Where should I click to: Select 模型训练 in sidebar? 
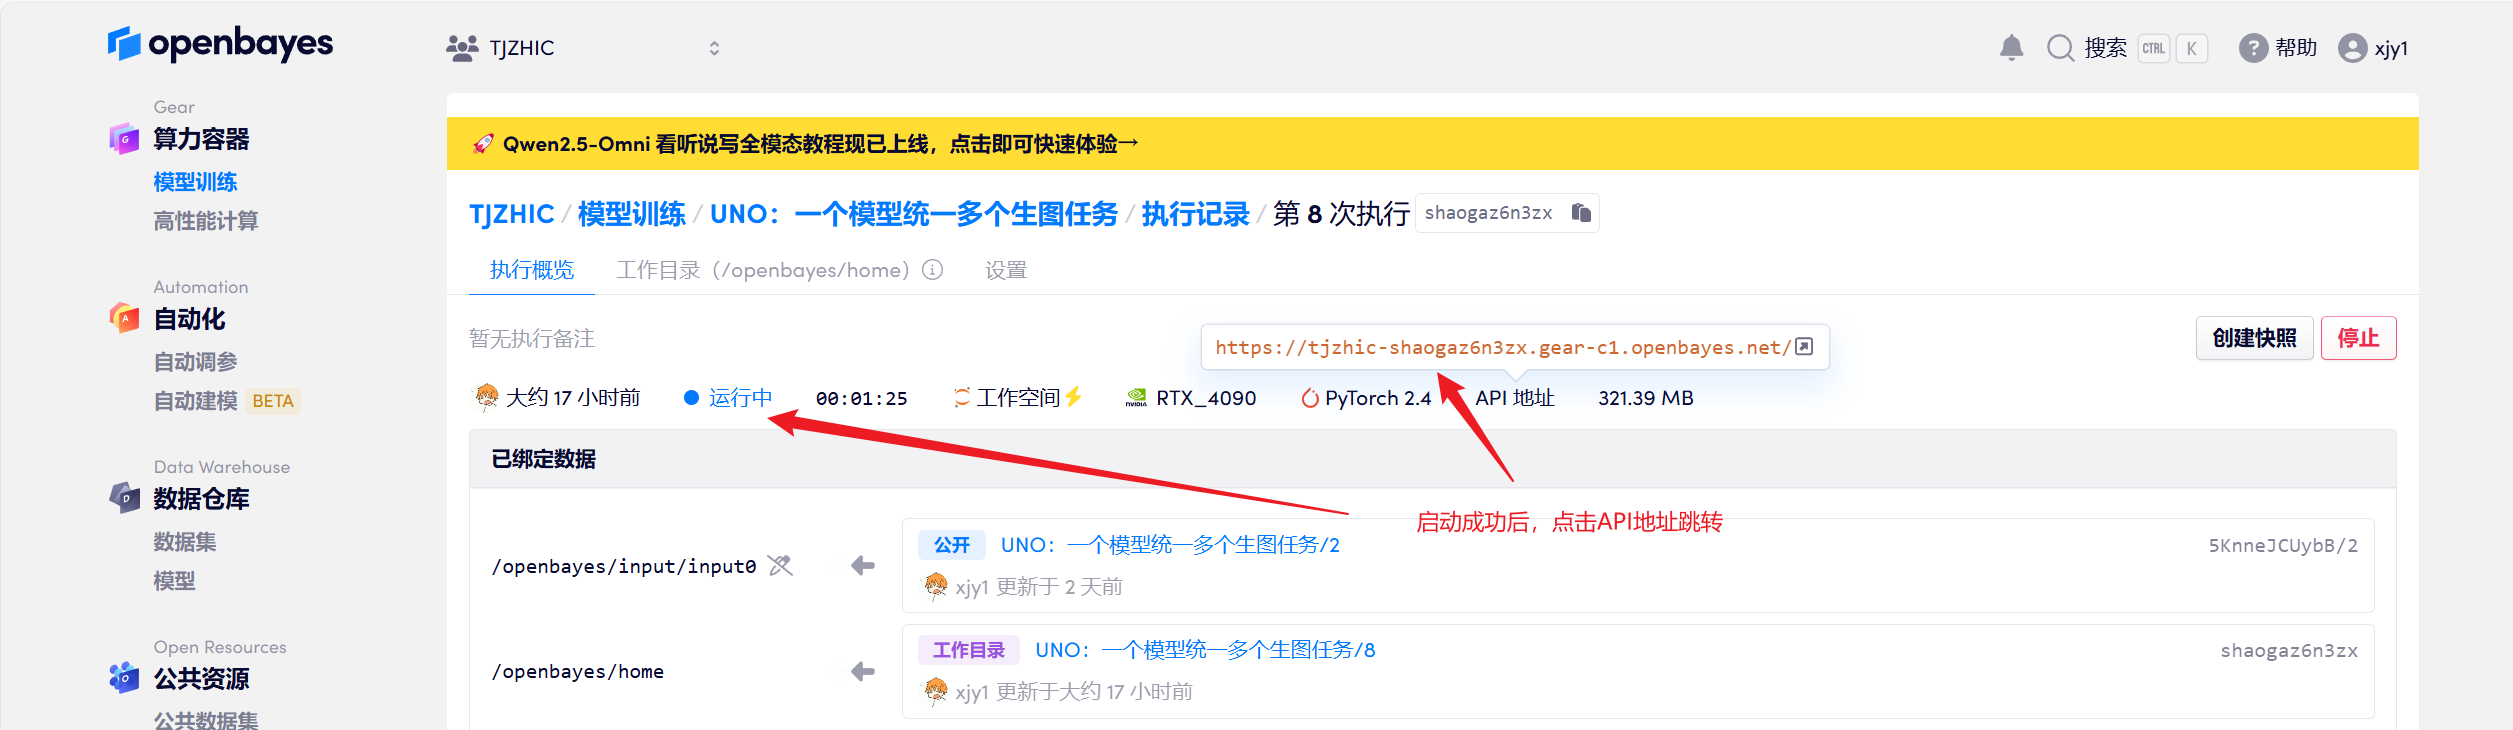(195, 182)
